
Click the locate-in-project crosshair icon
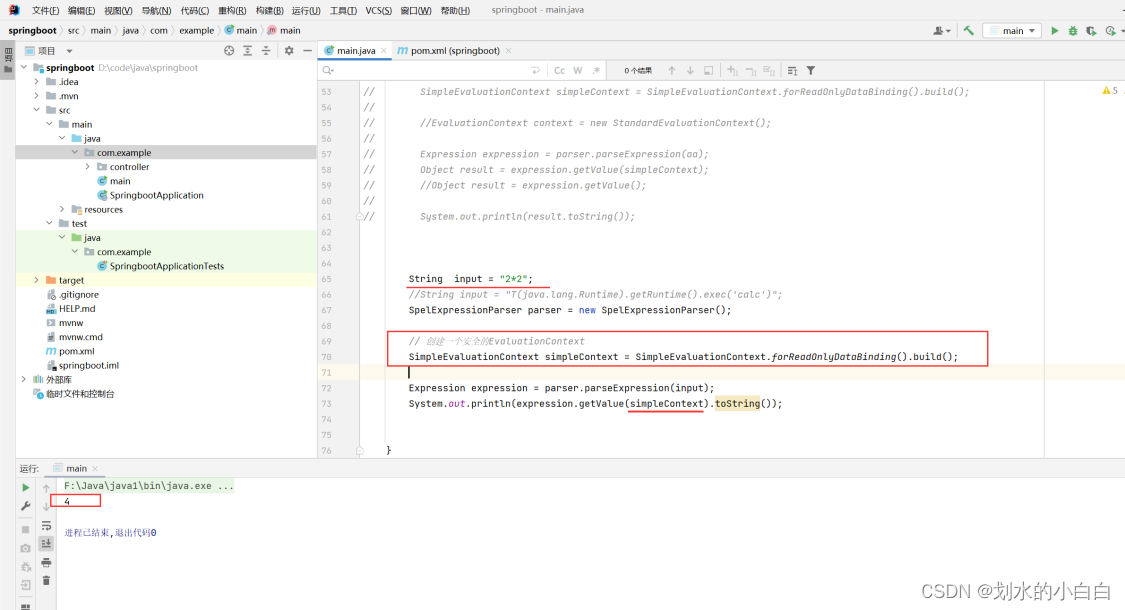coord(229,51)
